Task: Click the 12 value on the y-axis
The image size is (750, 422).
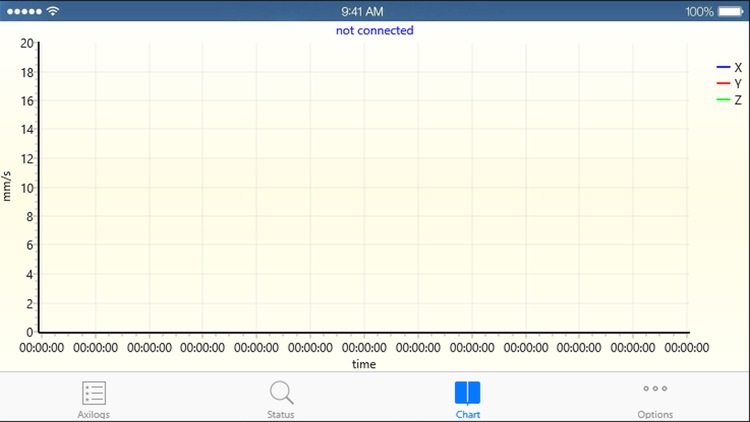Action: point(27,159)
